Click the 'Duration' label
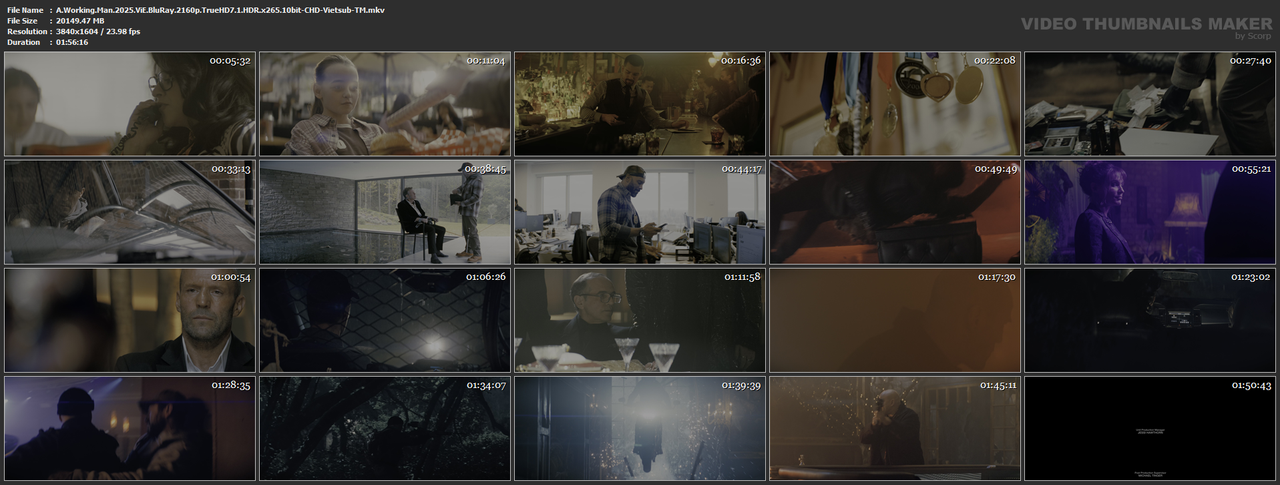This screenshot has height=485, width=1280. tap(23, 42)
